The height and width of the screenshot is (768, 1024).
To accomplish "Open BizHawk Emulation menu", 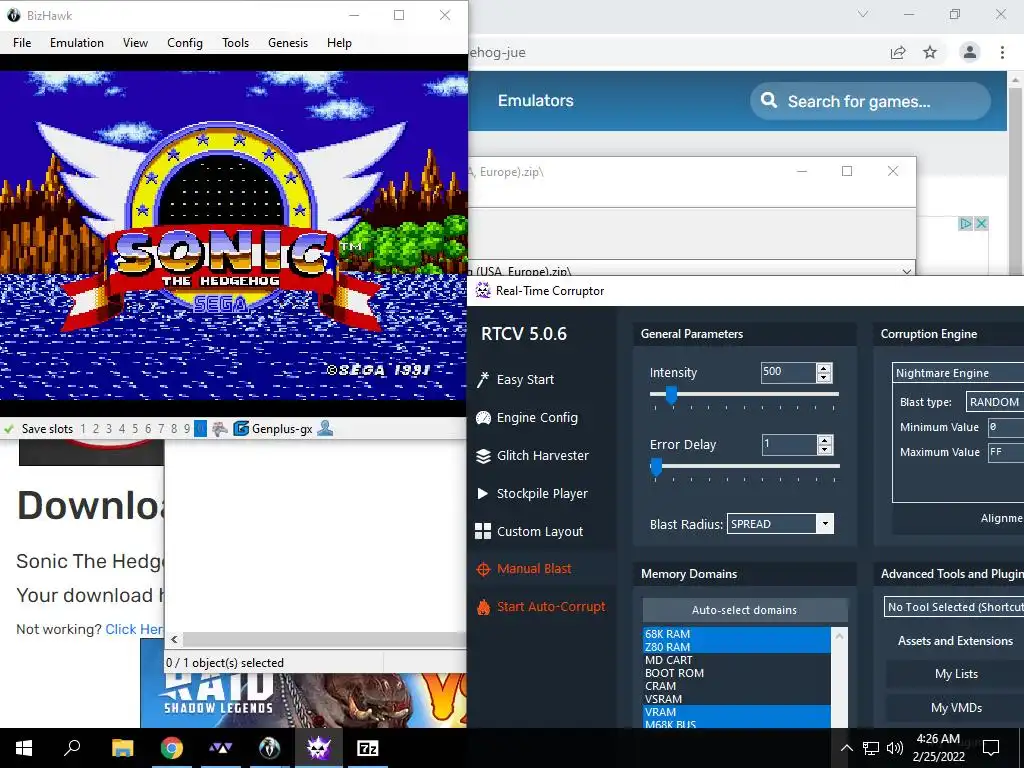I will pyautogui.click(x=76, y=42).
